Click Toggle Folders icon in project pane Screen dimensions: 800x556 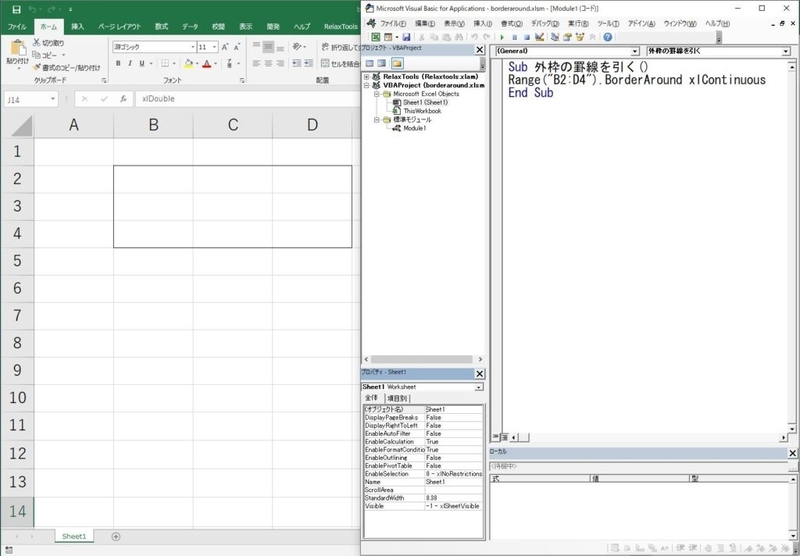(397, 63)
